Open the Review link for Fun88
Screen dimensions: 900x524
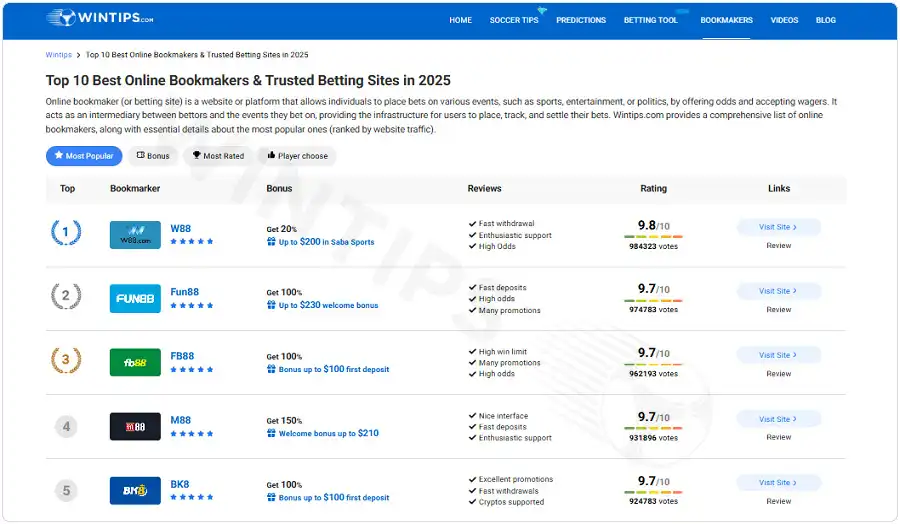pyautogui.click(x=778, y=309)
